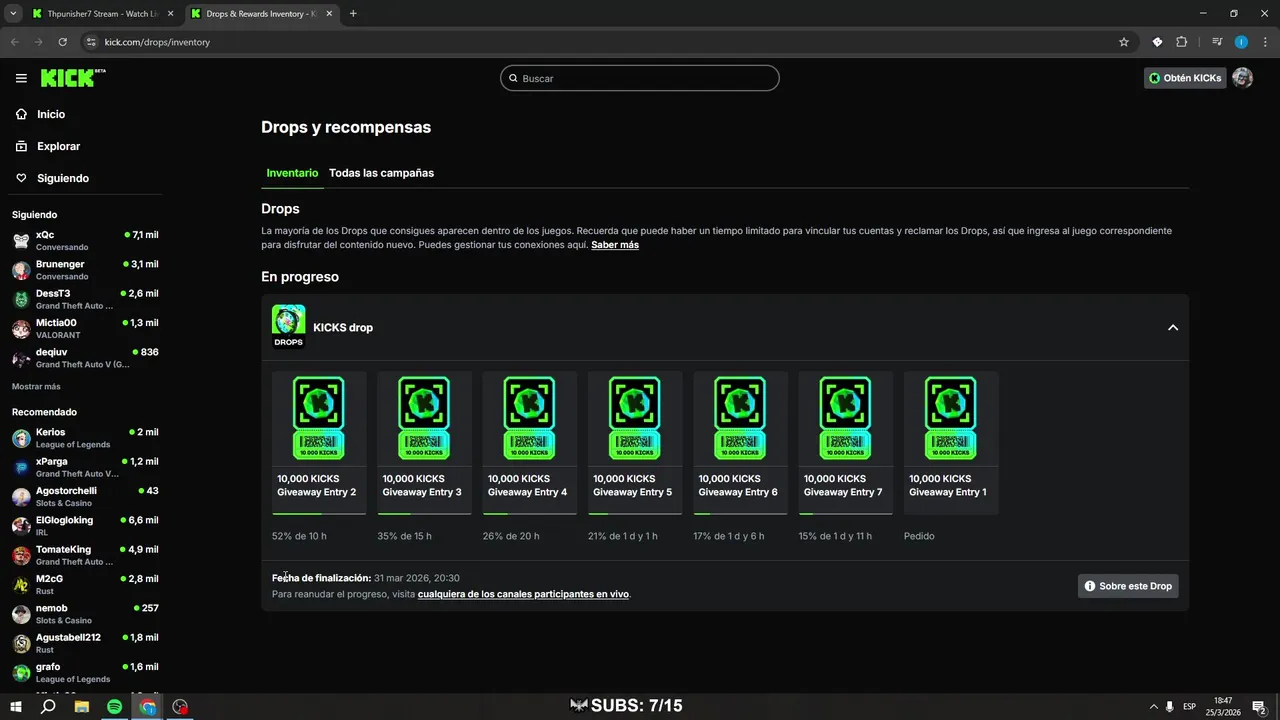Bookmark this page star icon
Viewport: 1280px width, 720px height.
1124,42
